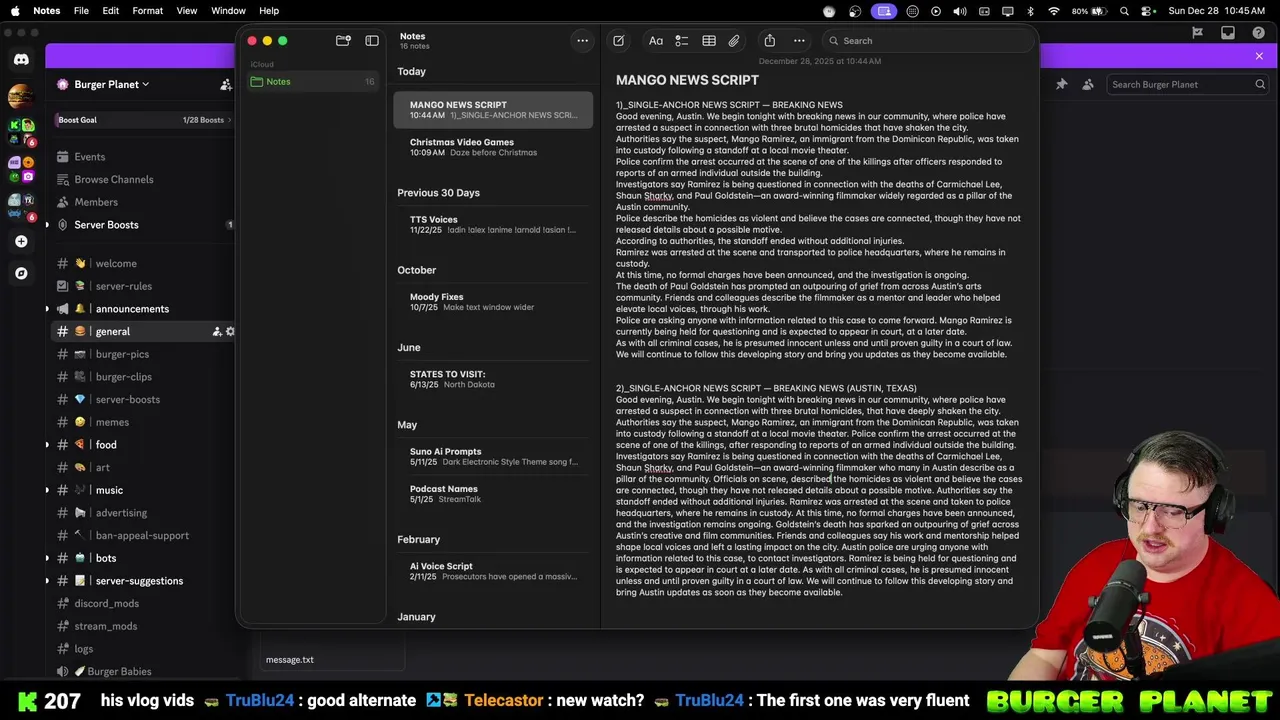Toggle the Notes sidebar visibility

pos(372,41)
